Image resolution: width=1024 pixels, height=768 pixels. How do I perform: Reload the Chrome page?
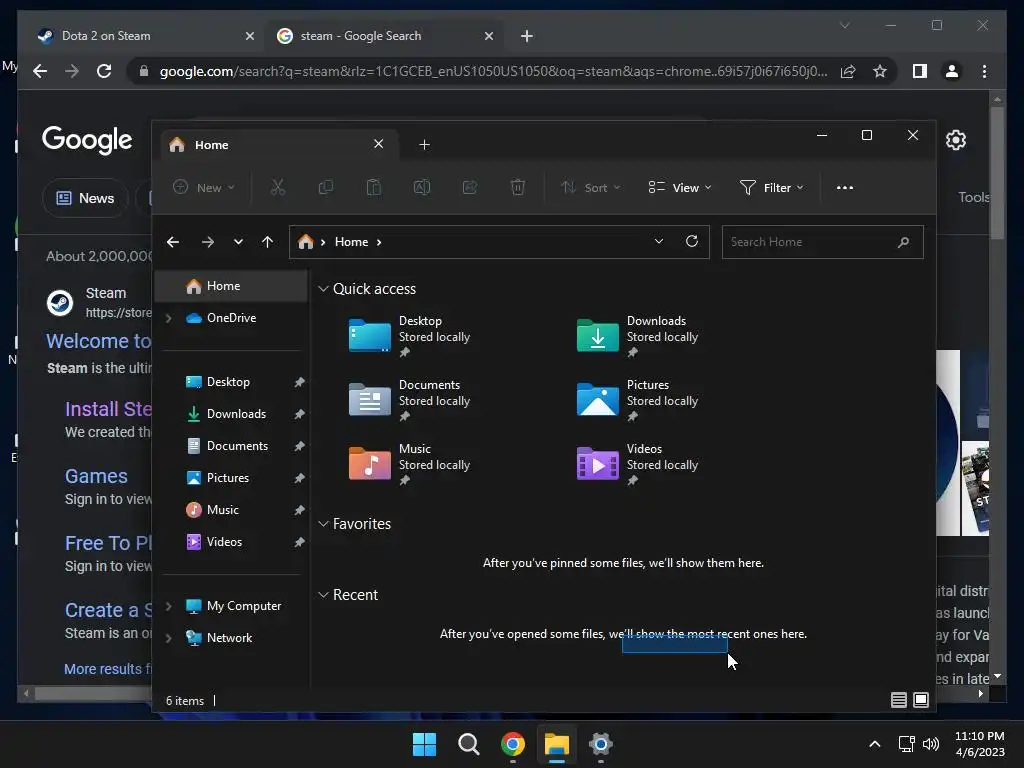point(104,71)
